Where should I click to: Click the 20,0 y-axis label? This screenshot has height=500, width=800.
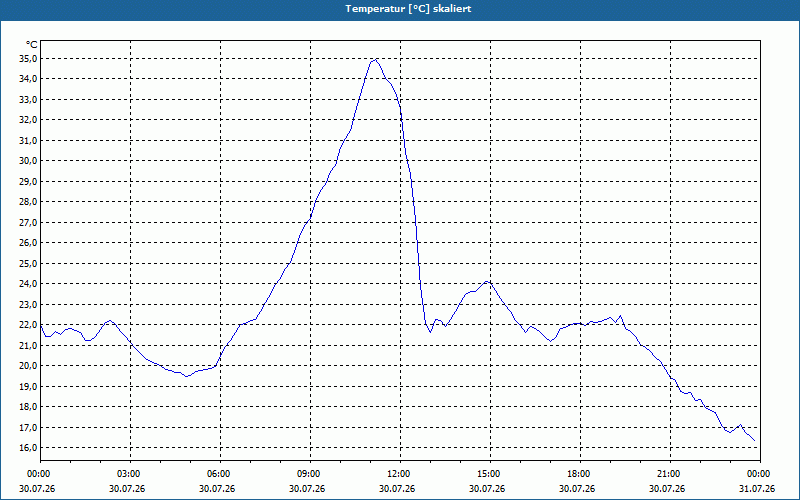click(28, 366)
